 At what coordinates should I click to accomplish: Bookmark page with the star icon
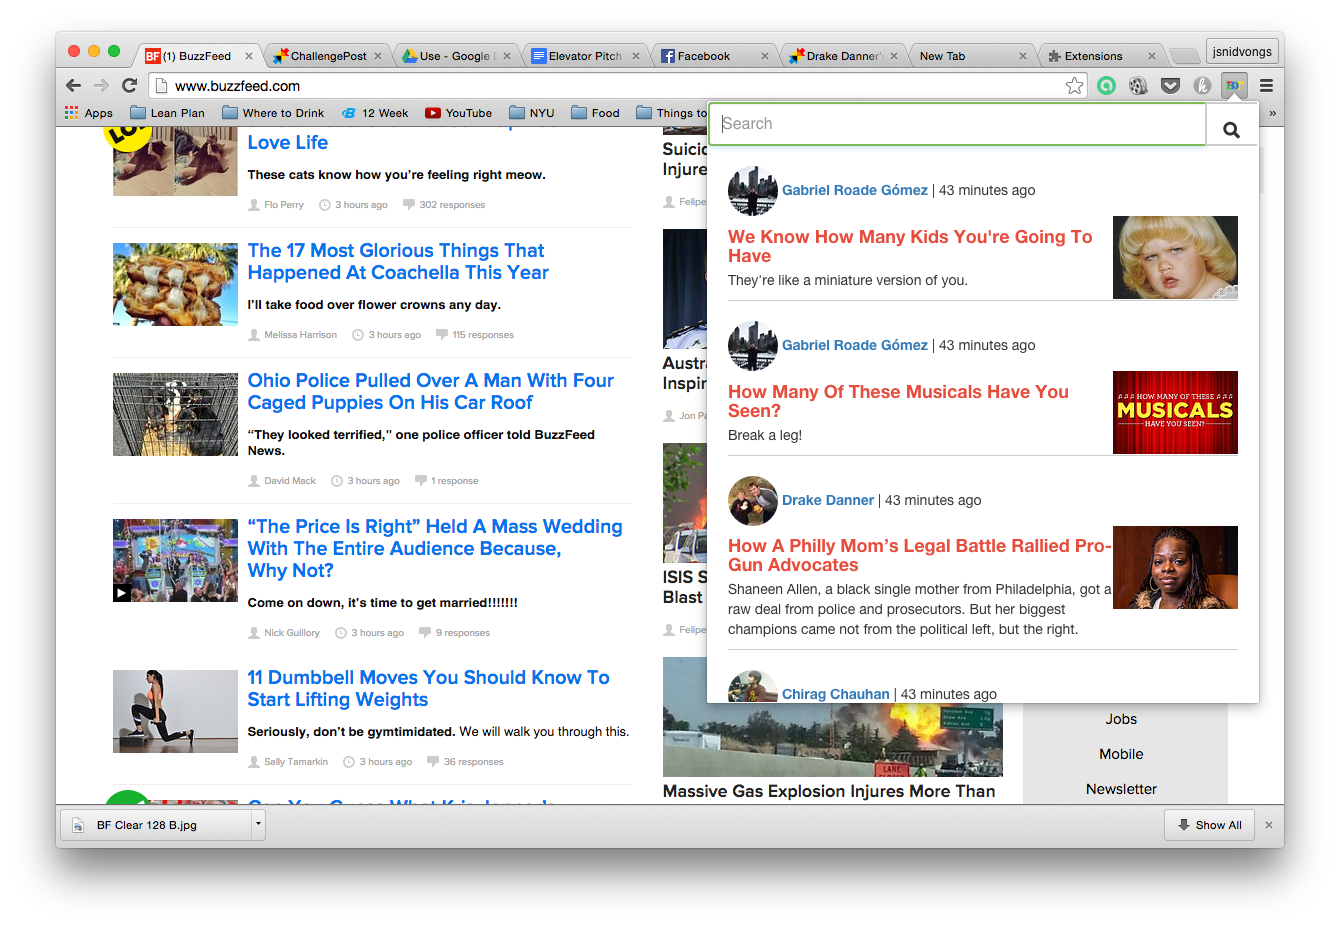pyautogui.click(x=1074, y=86)
